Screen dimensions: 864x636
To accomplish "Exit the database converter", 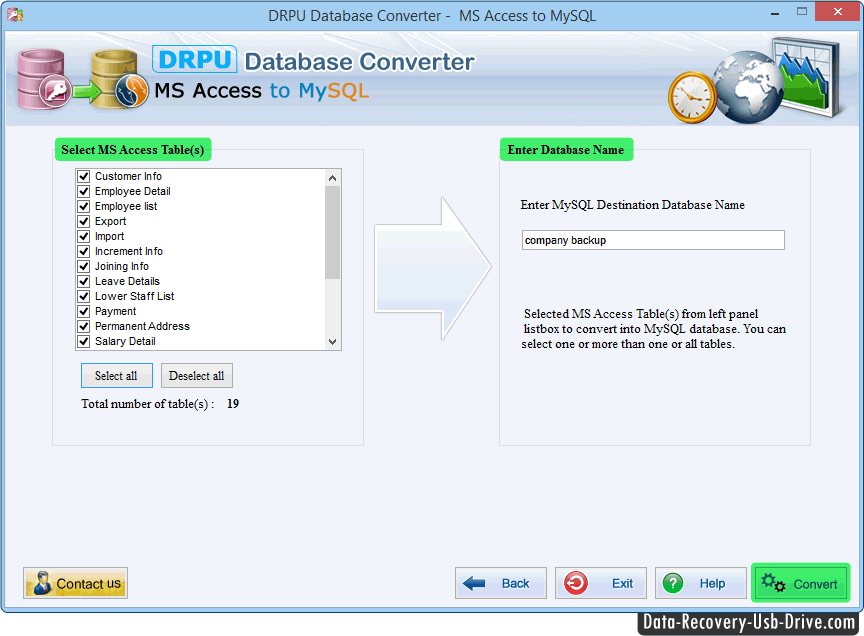I will (x=601, y=583).
